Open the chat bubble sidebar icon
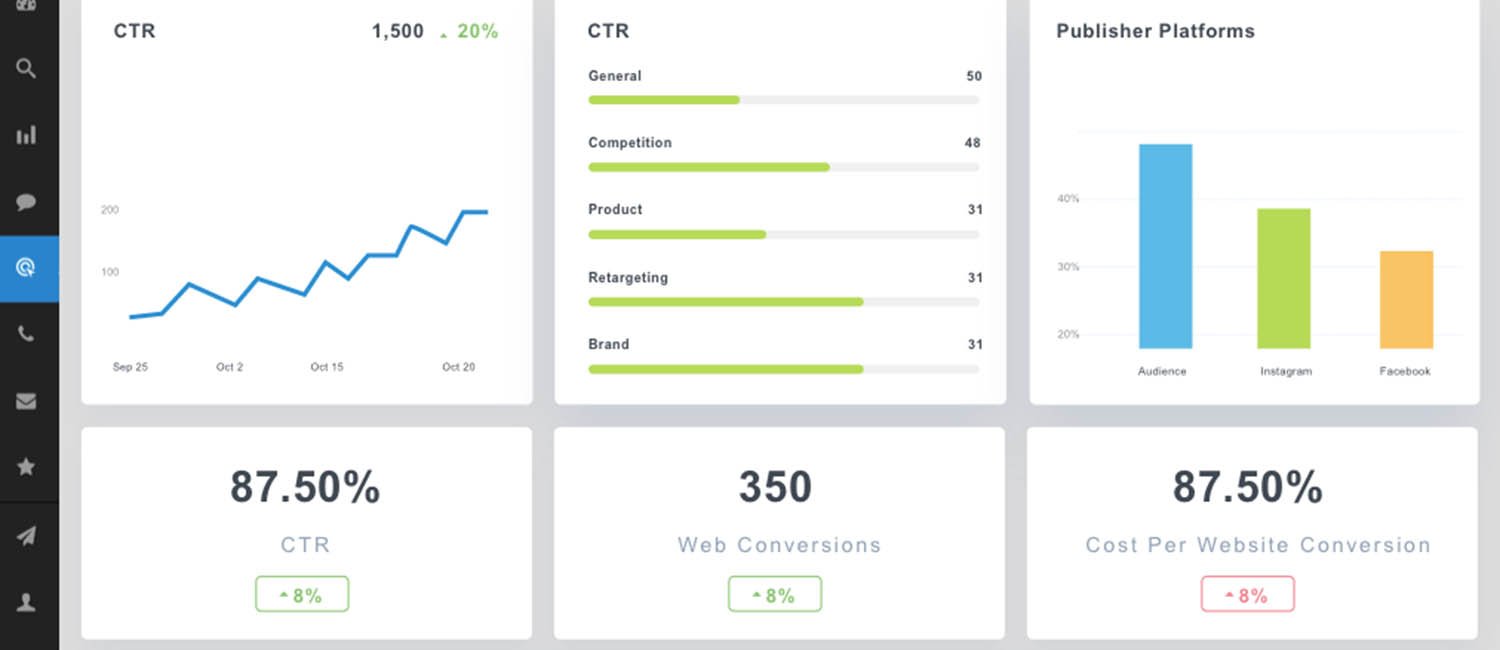1500x650 pixels. (x=27, y=202)
